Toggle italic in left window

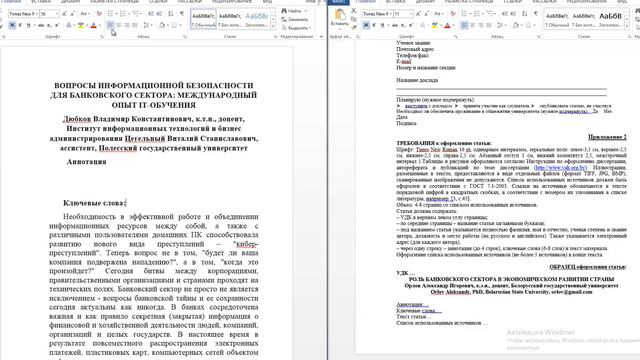click(x=20, y=25)
